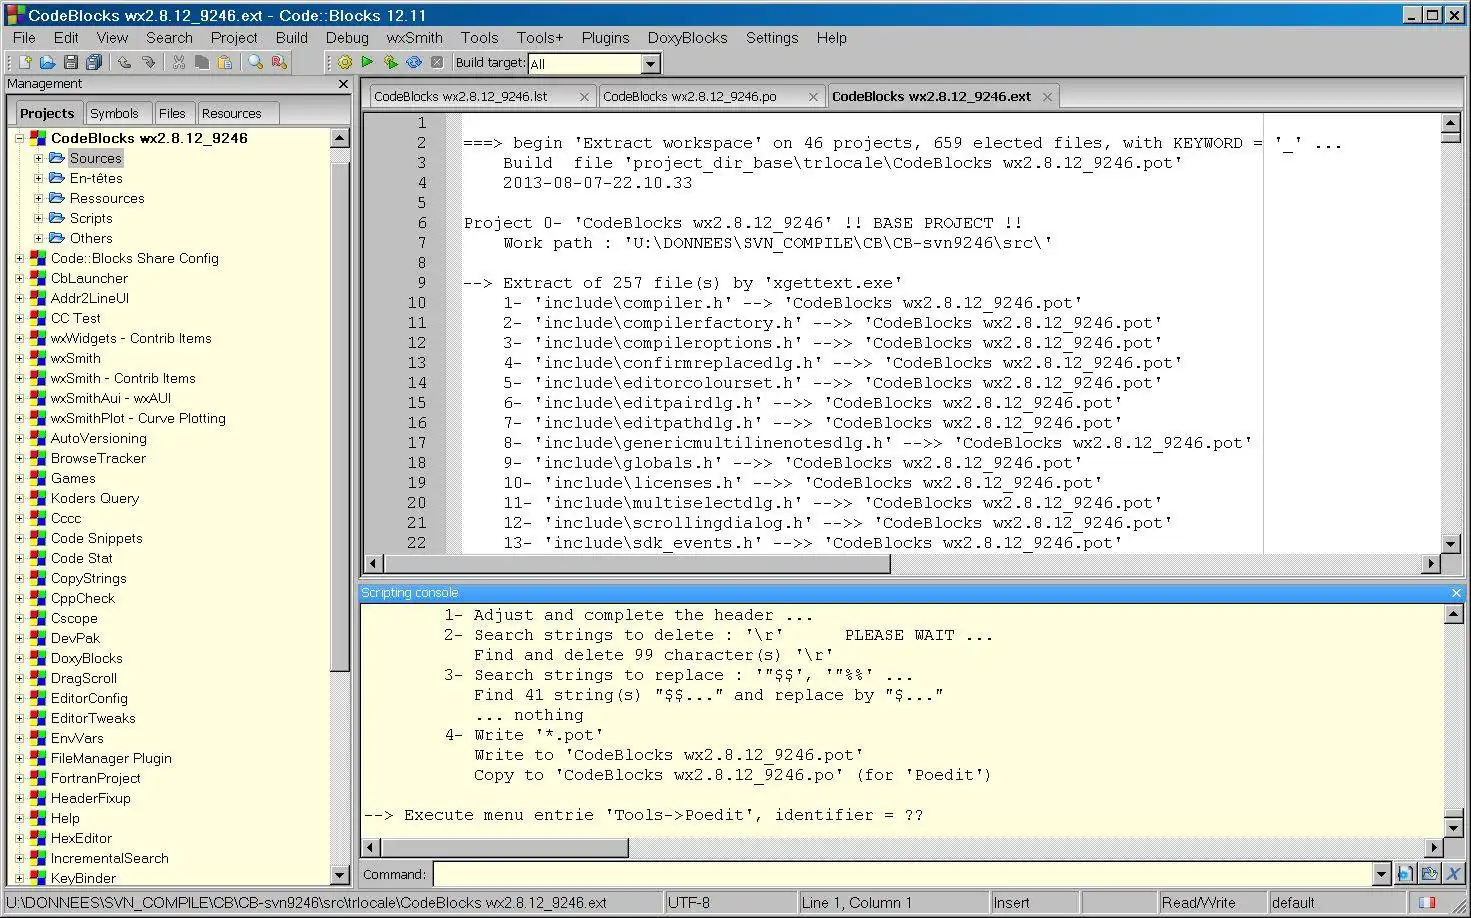Select the CbLauncher project
1471x918 pixels.
click(89, 278)
